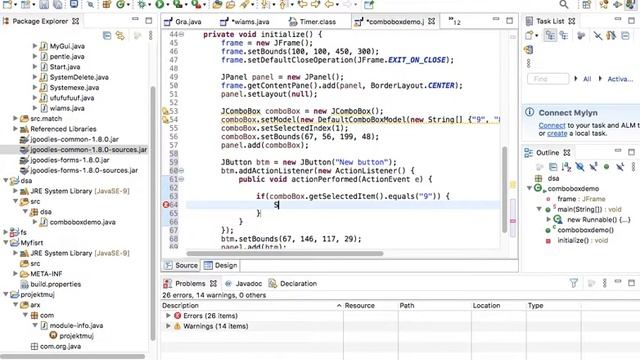
Task: Collapse the projektmuj project
Action: click(x=6, y=294)
